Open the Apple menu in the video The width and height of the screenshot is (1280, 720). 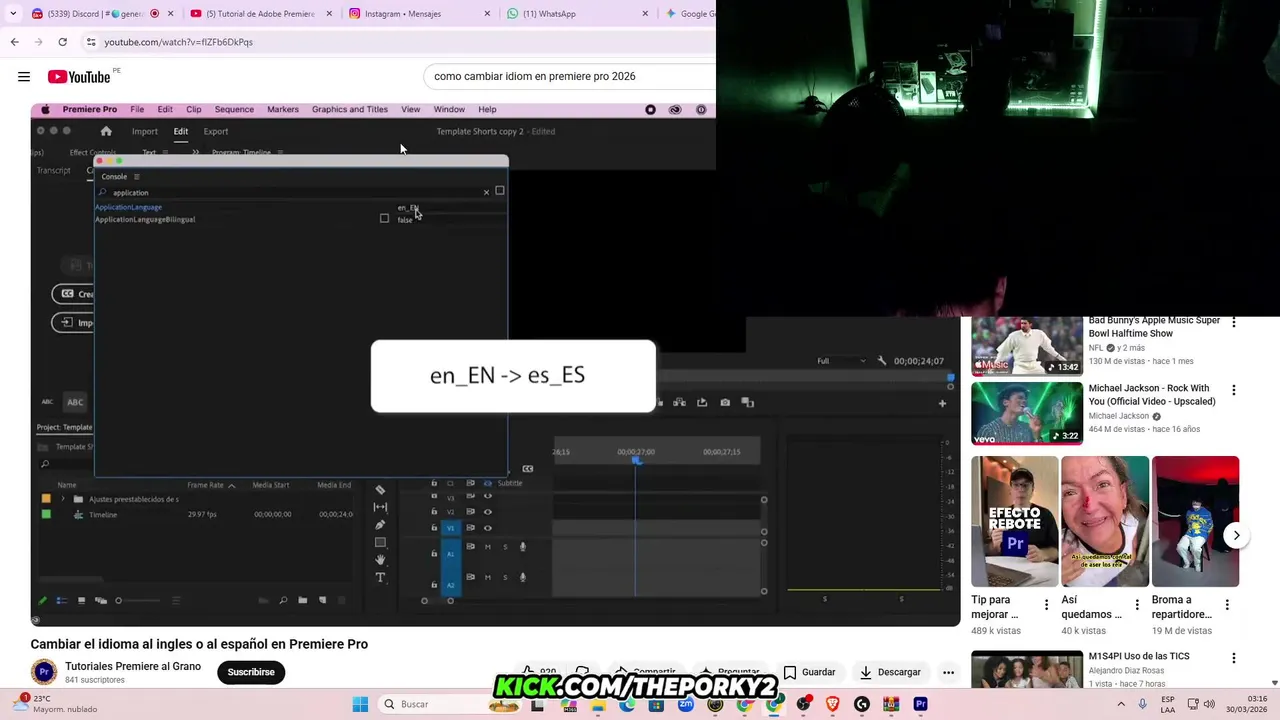45,109
